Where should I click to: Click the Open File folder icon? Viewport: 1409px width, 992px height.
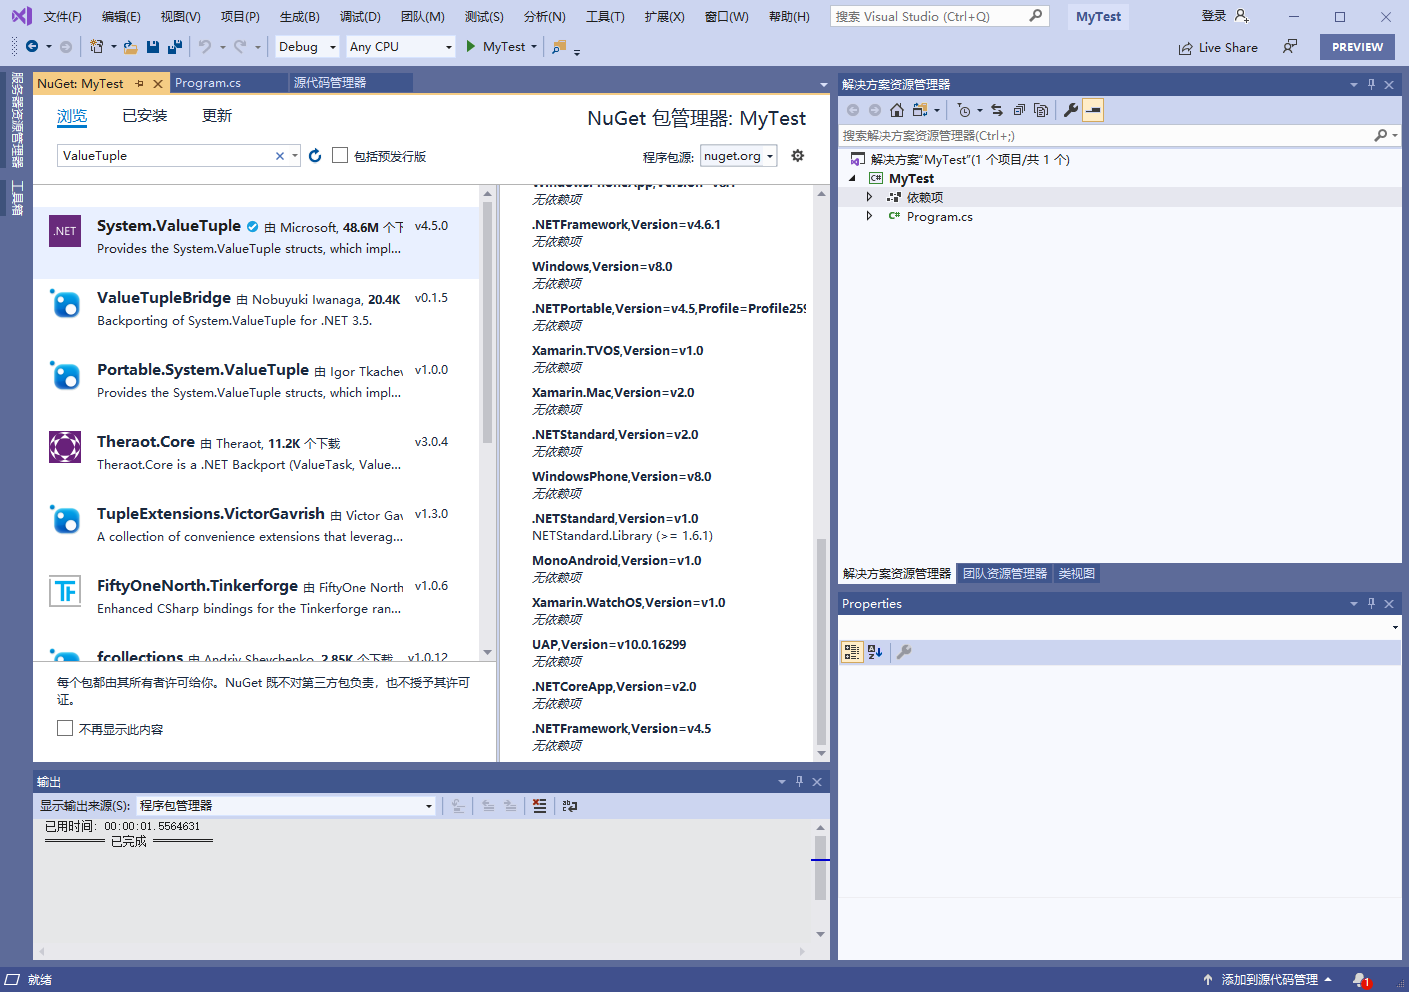coord(130,47)
